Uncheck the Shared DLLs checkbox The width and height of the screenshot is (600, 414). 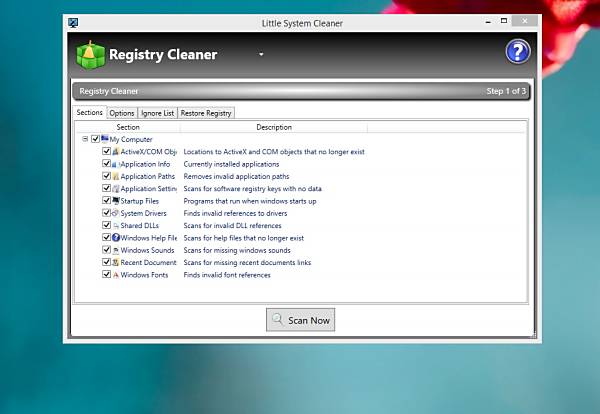point(106,225)
